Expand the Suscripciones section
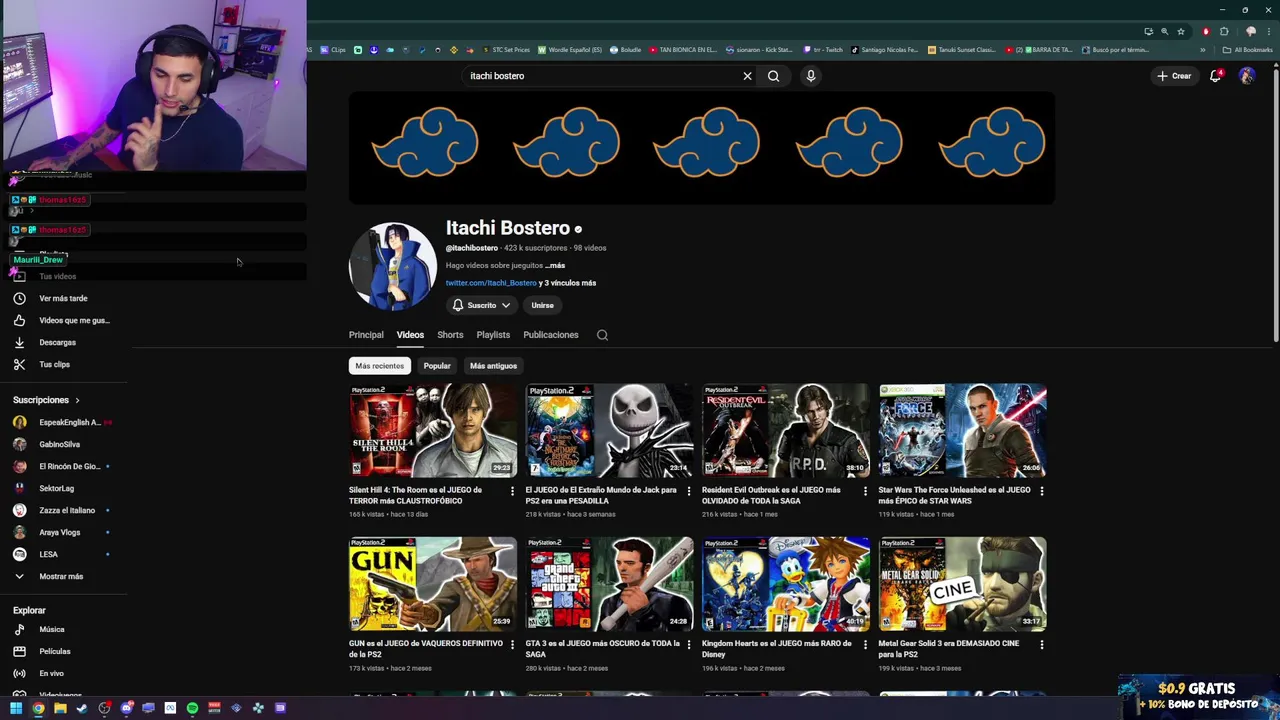The image size is (1280, 720). tap(46, 400)
